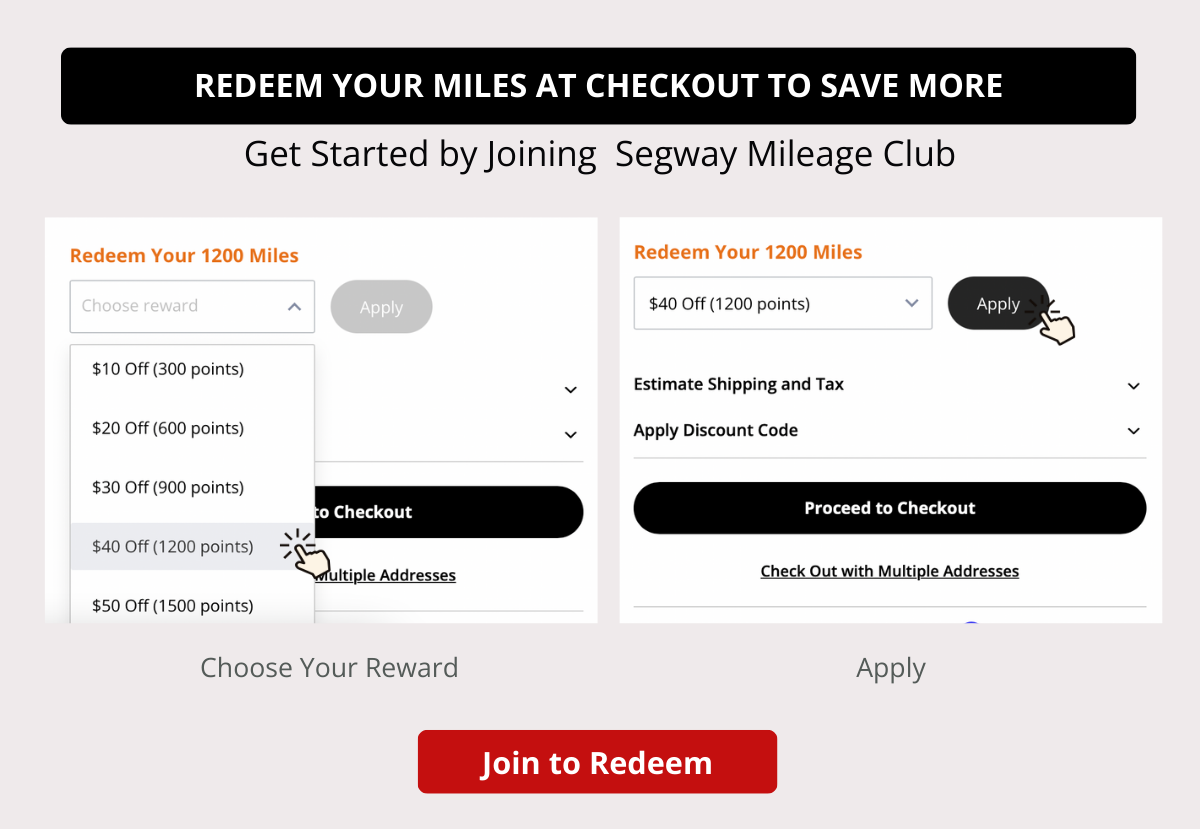The width and height of the screenshot is (1200, 829).
Task: Expand Estimate Shipping and Tax section
Action: pos(889,385)
